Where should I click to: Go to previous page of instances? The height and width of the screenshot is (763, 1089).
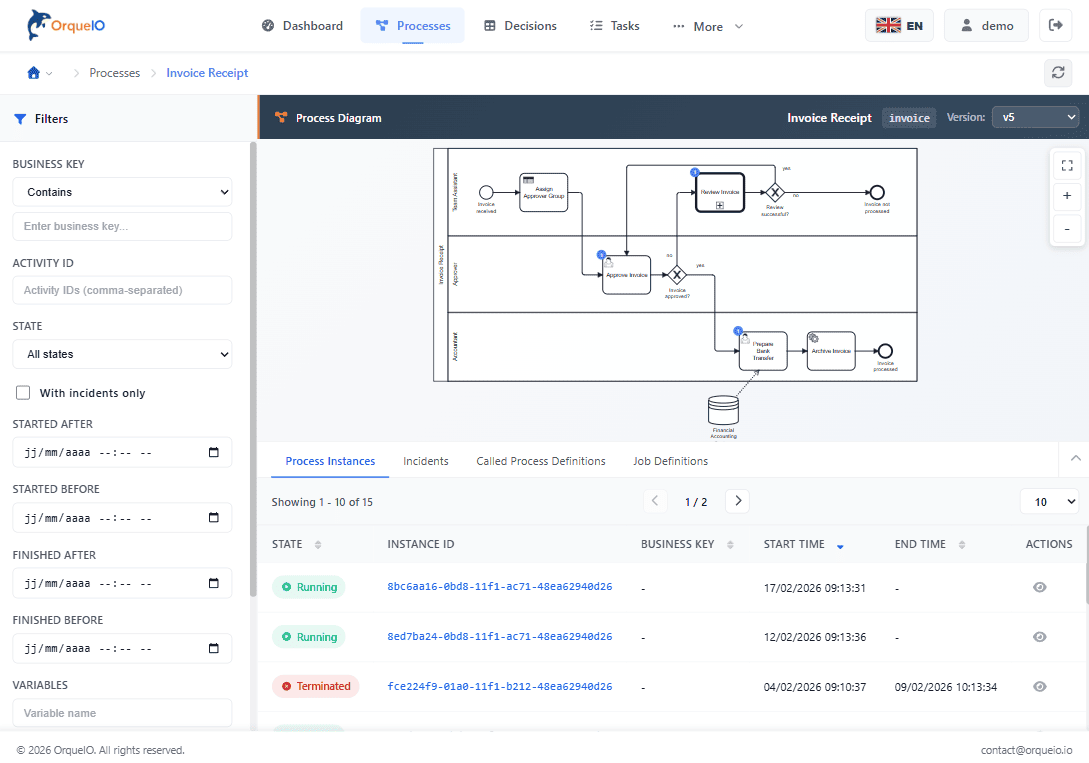point(655,501)
